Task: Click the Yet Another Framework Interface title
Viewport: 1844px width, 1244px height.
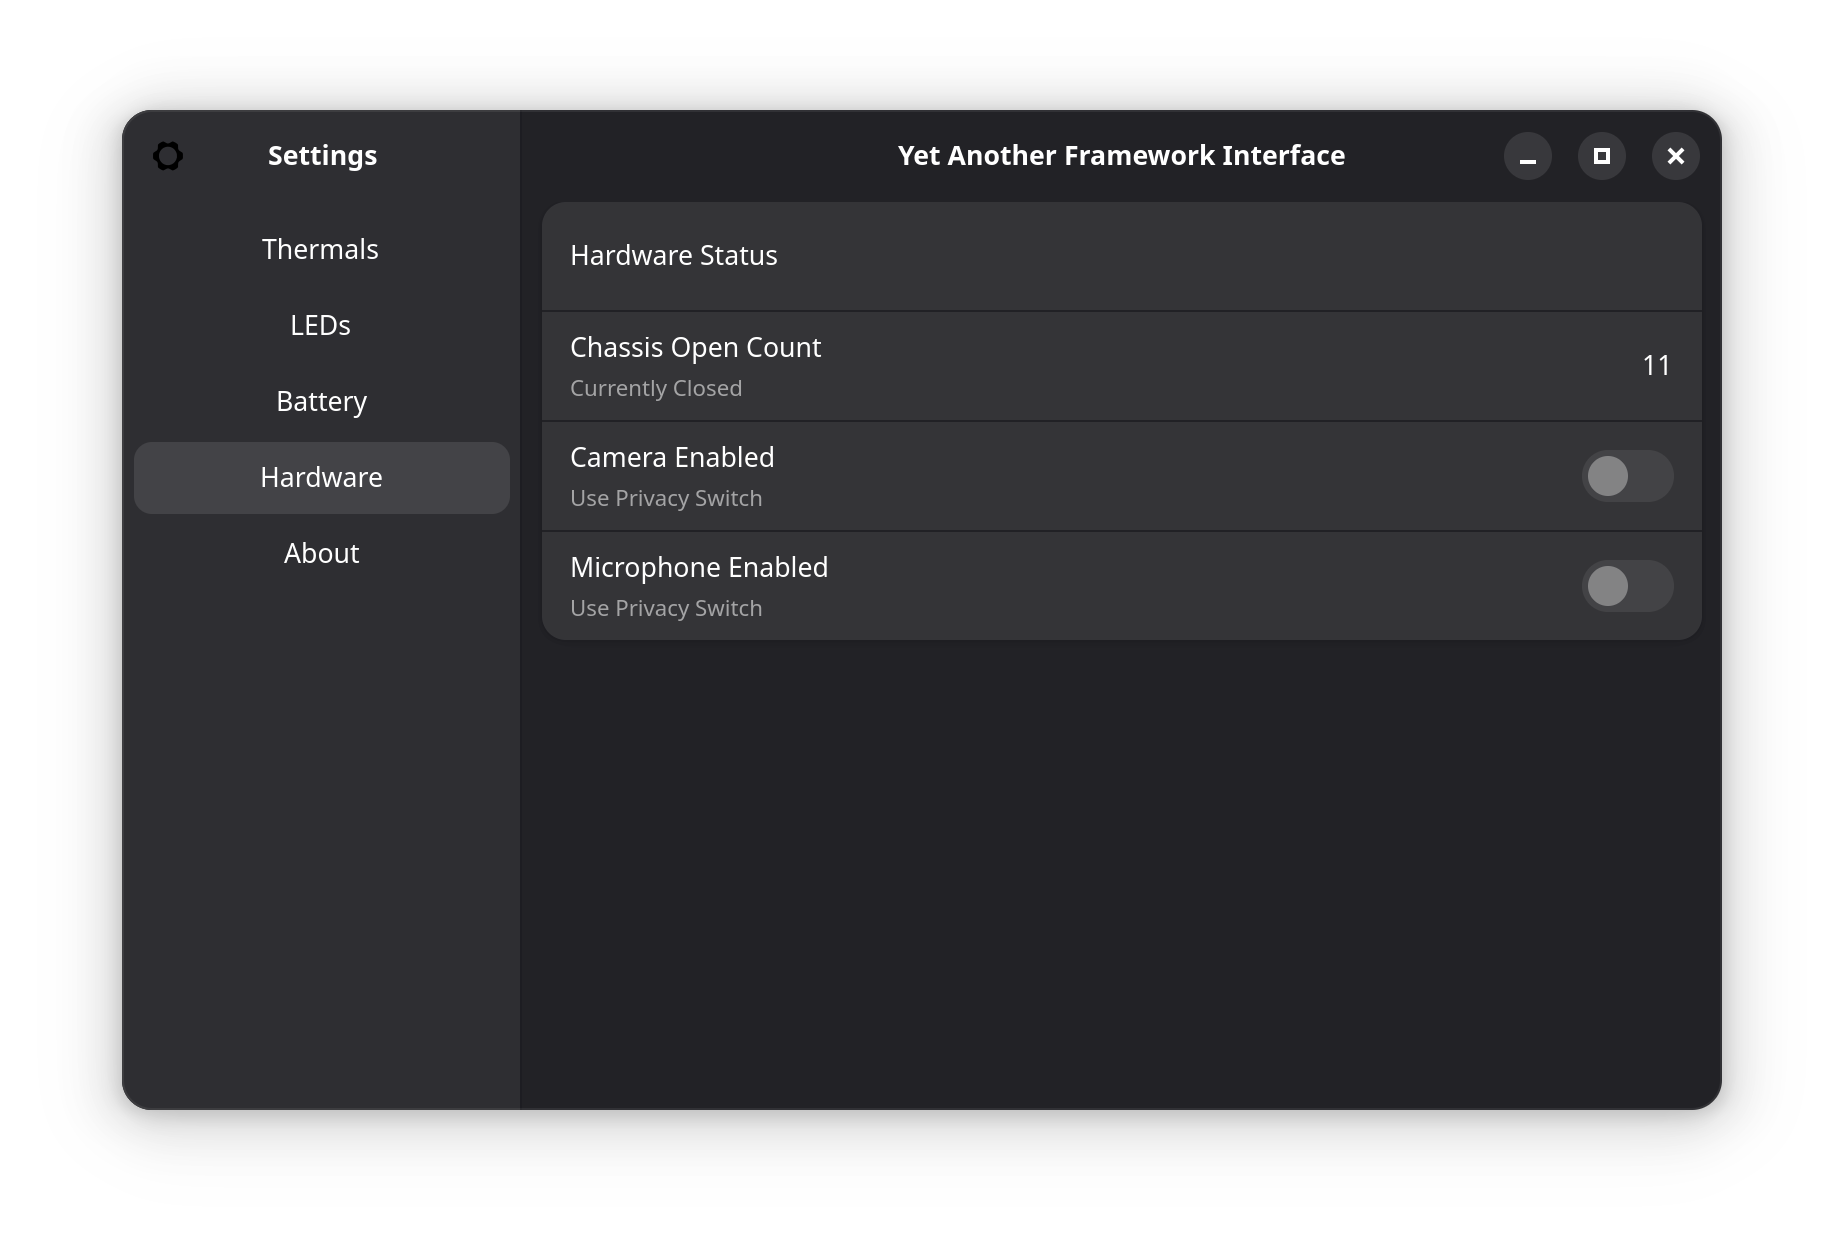Action: click(1121, 156)
